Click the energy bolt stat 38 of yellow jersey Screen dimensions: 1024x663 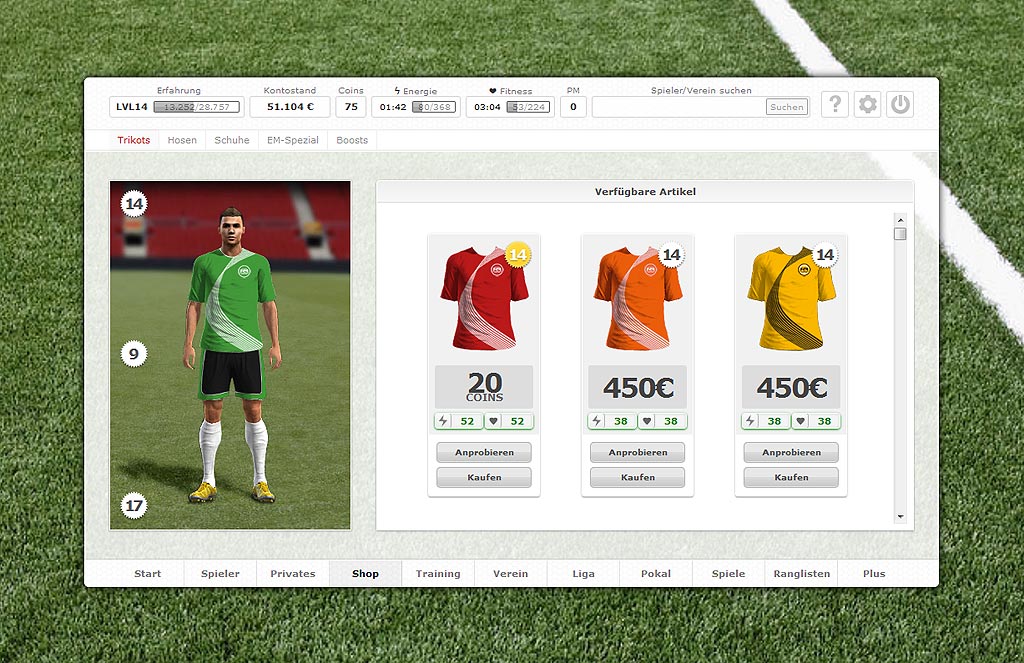click(x=766, y=421)
